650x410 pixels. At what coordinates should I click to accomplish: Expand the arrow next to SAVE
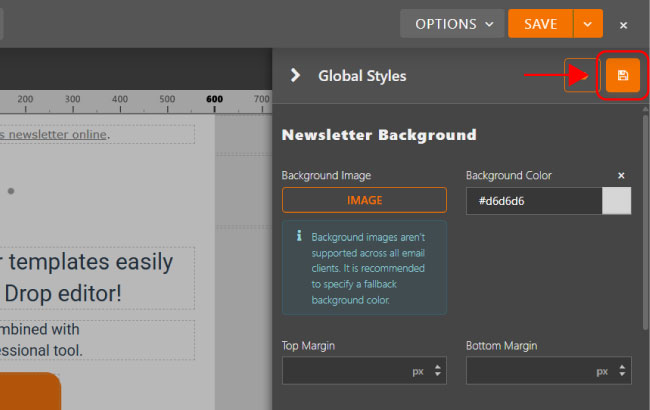589,24
